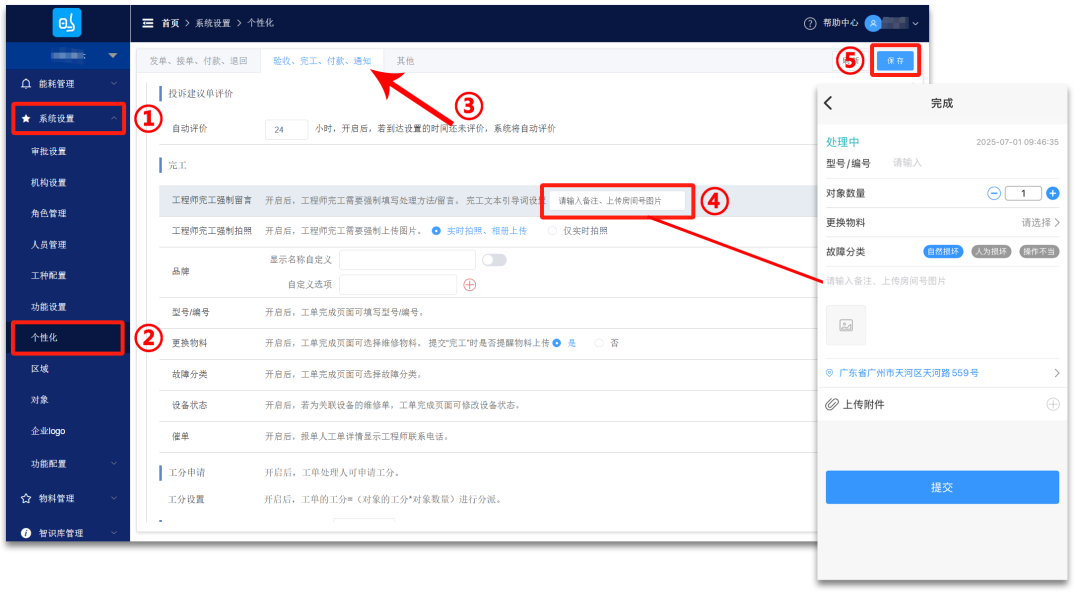This screenshot has height=593, width=1080.
Task: Click the 系统设置 breadcrumb link
Action: [x=213, y=23]
